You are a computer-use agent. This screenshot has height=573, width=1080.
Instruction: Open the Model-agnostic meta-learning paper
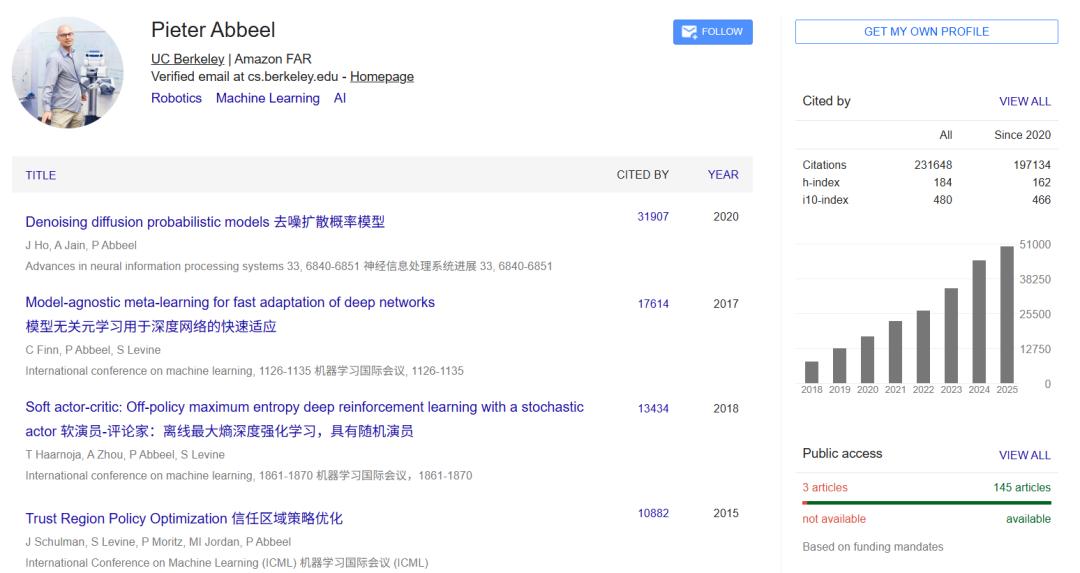pos(230,302)
